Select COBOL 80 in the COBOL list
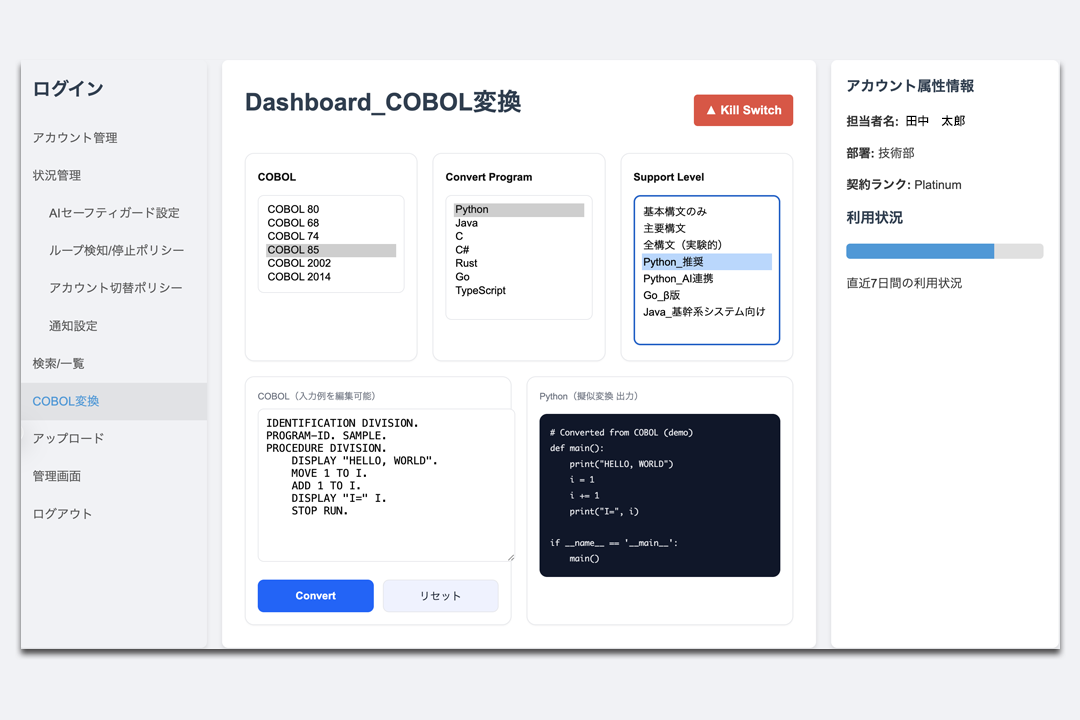Screen dimensions: 1080x720 pyautogui.click(x=331, y=209)
